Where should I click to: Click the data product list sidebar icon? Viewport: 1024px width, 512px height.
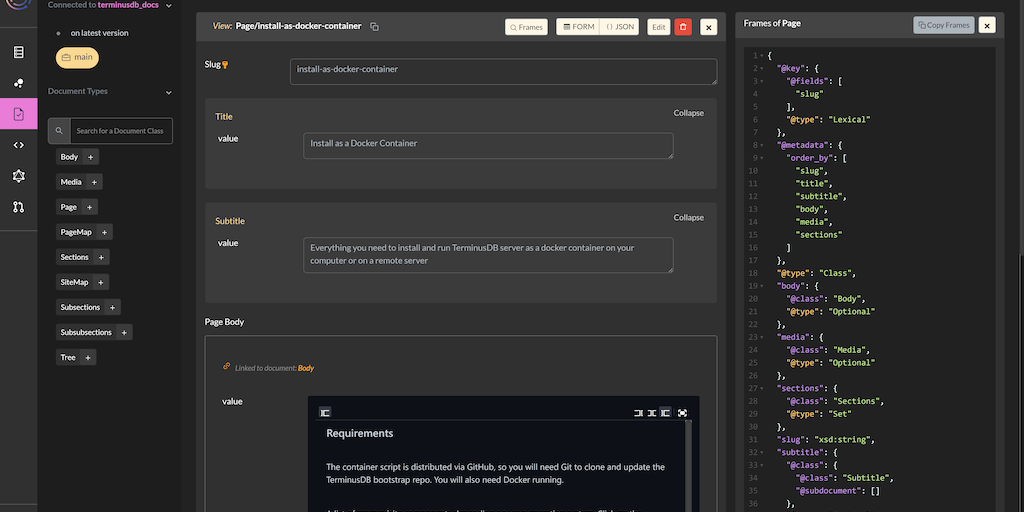pyautogui.click(x=18, y=52)
